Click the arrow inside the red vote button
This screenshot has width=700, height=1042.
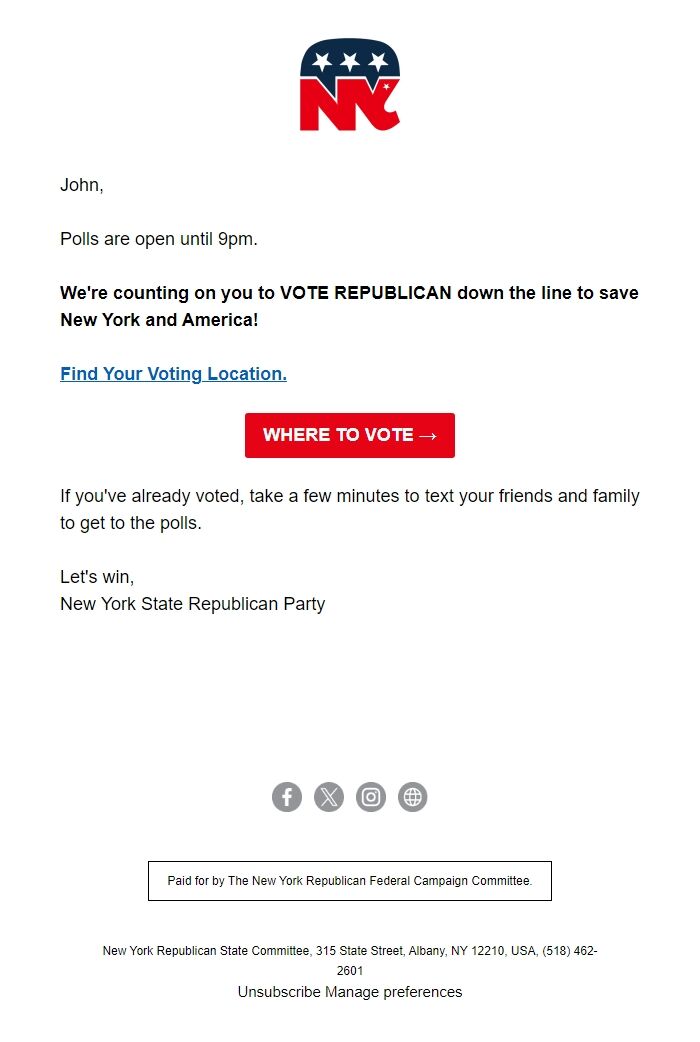coord(430,435)
